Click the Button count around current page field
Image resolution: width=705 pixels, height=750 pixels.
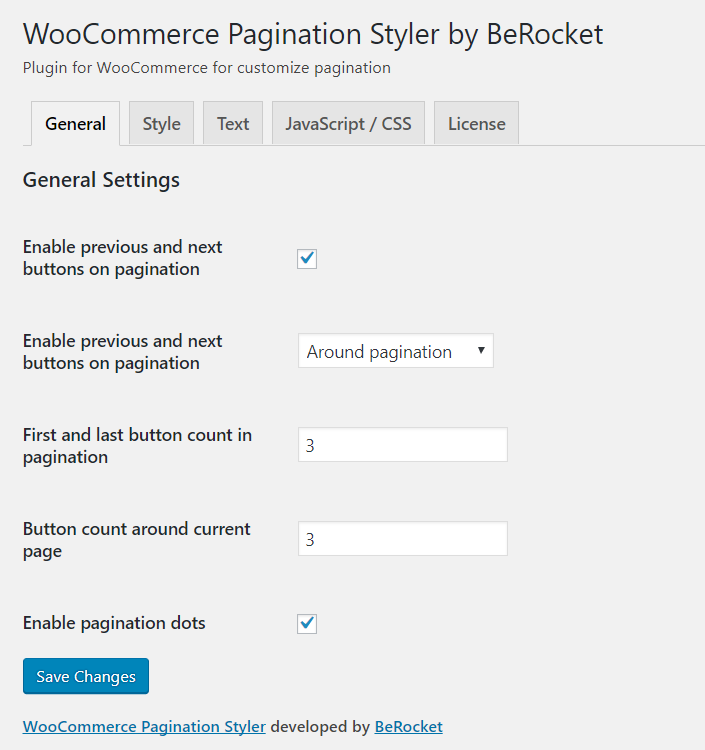pos(403,539)
